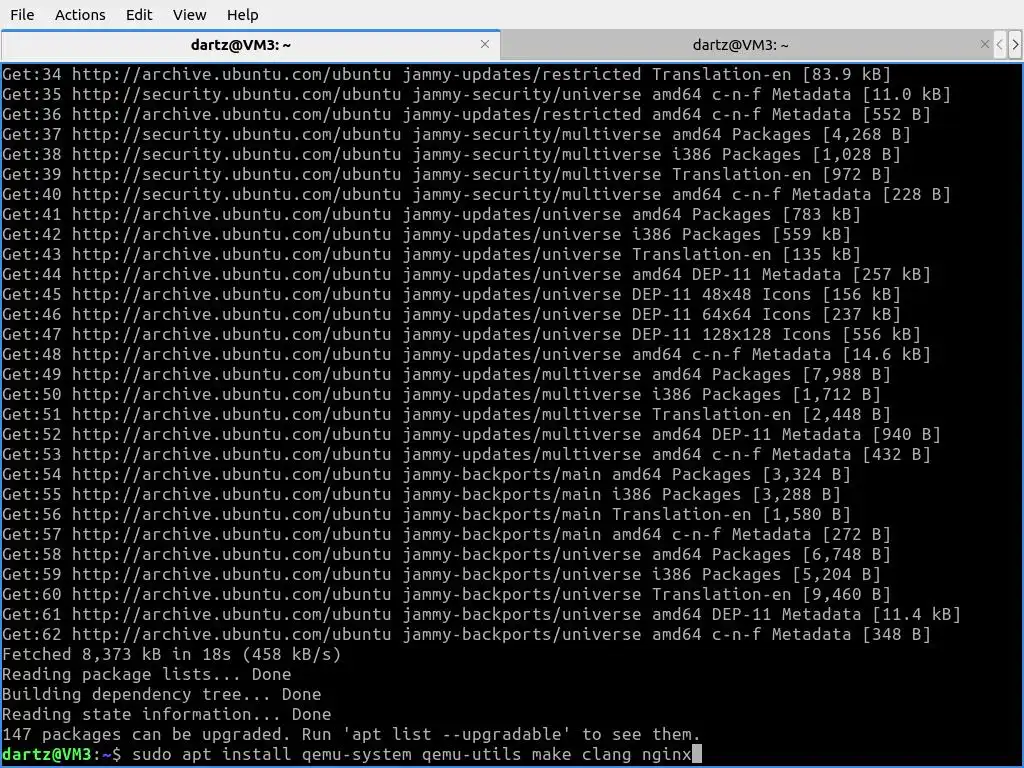This screenshot has height=768, width=1024.
Task: Click the Get:54 backports/main amd64 Packages line
Action: point(426,474)
